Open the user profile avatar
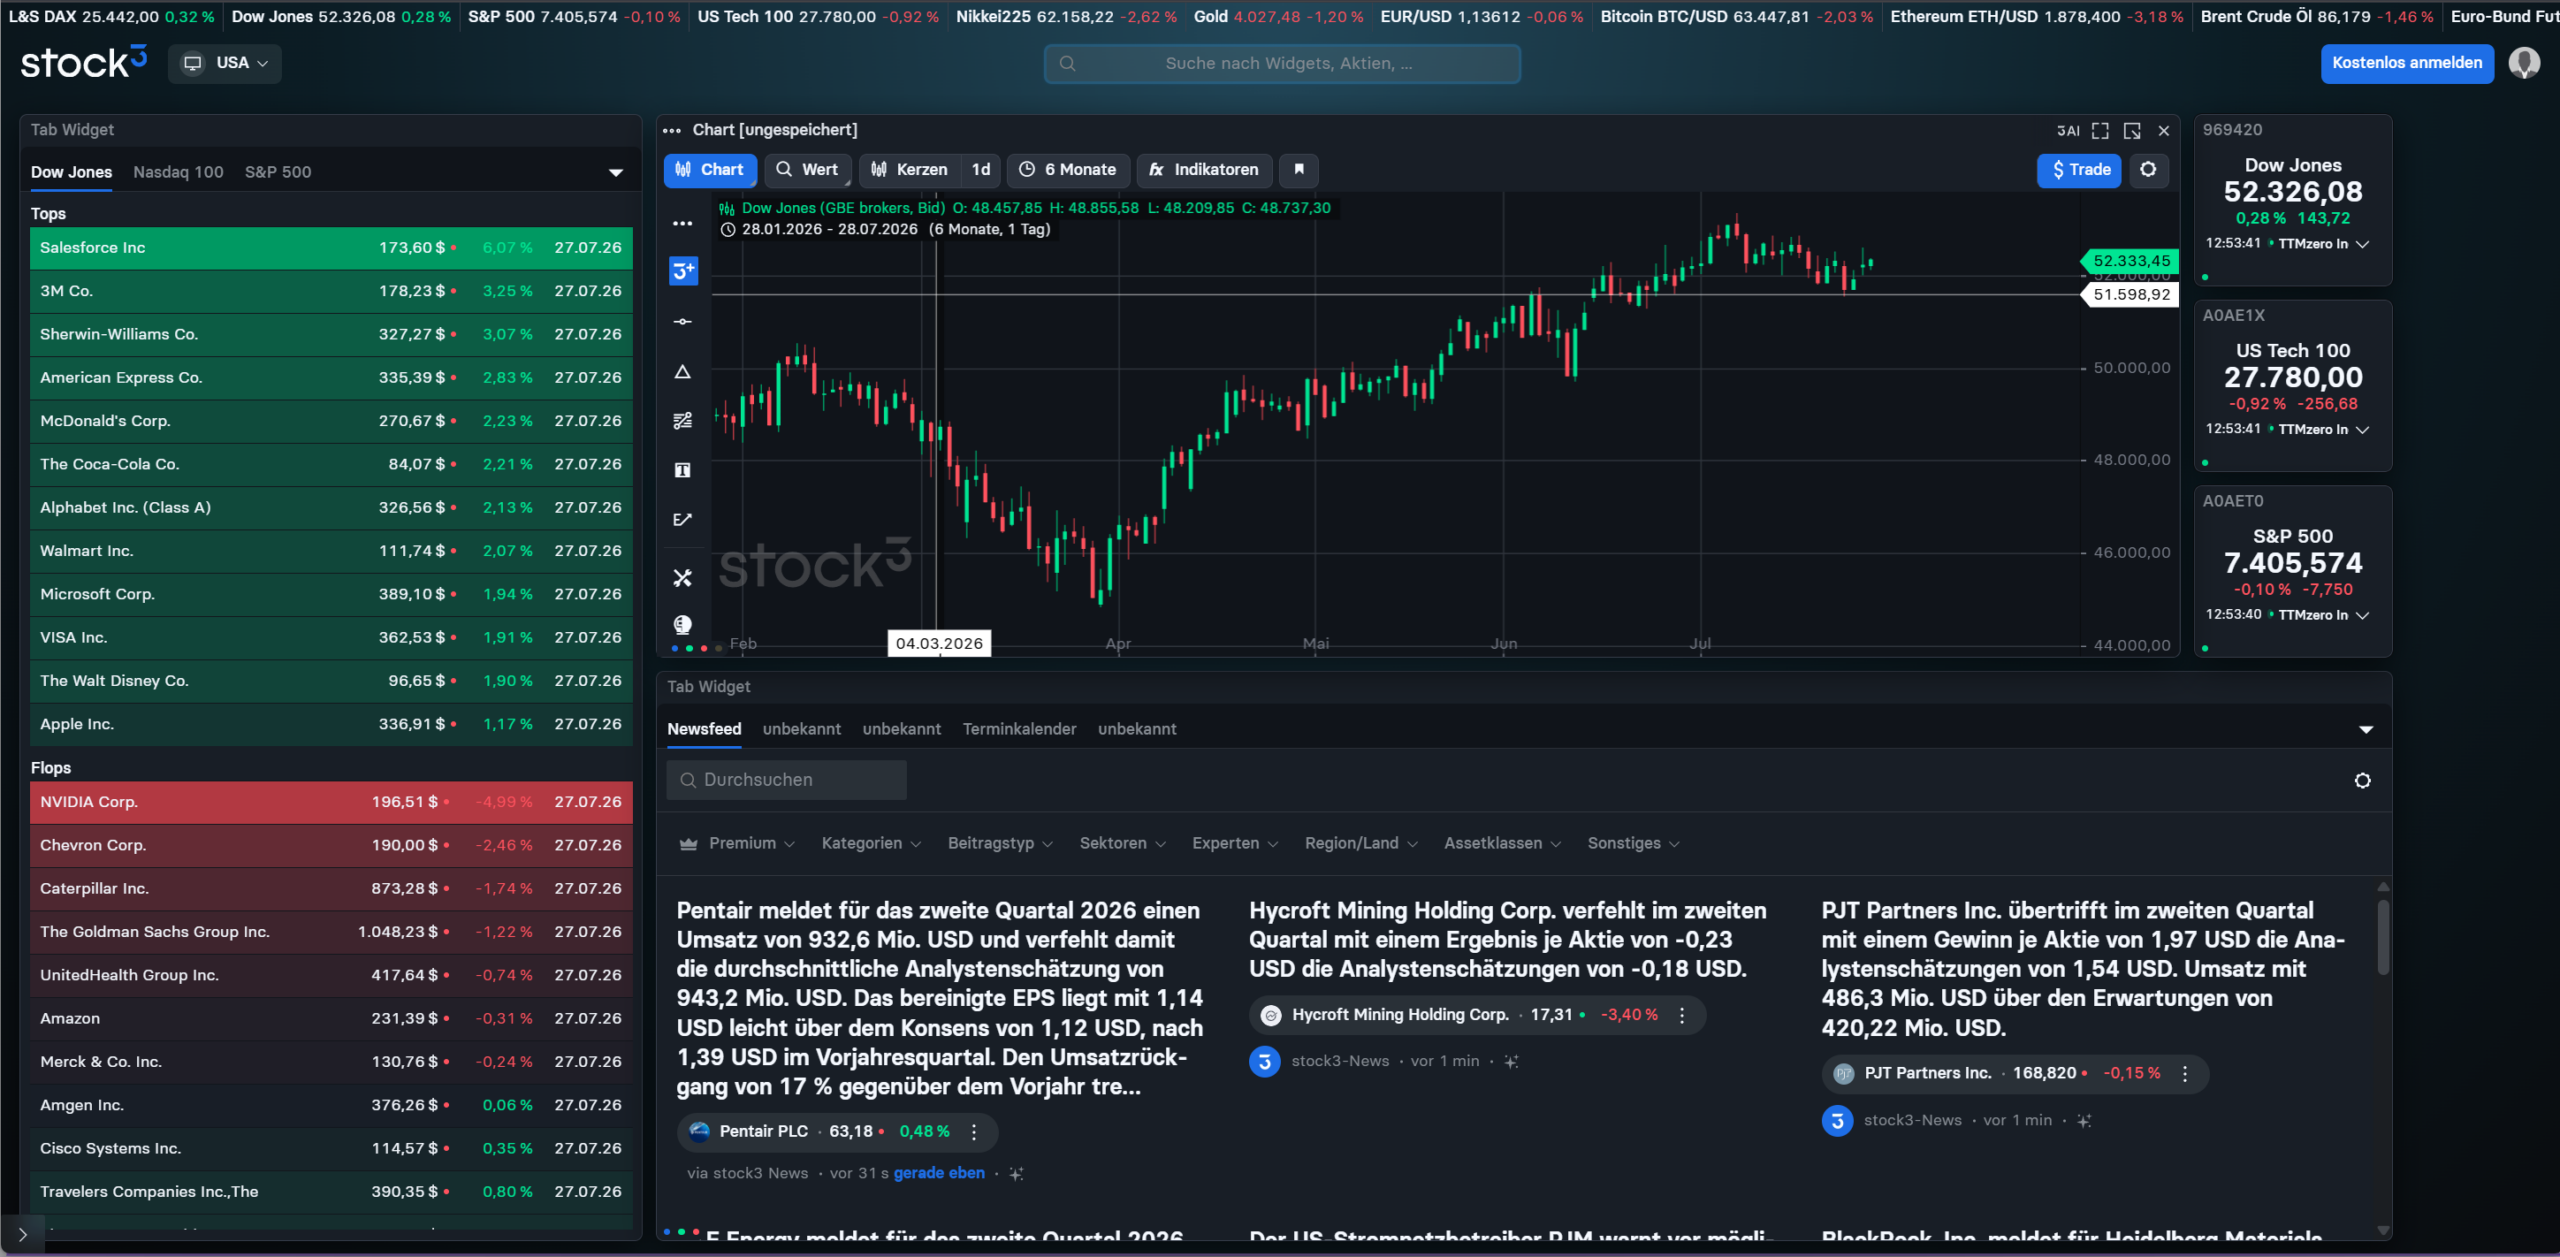The height and width of the screenshot is (1257, 2560). (x=2524, y=63)
